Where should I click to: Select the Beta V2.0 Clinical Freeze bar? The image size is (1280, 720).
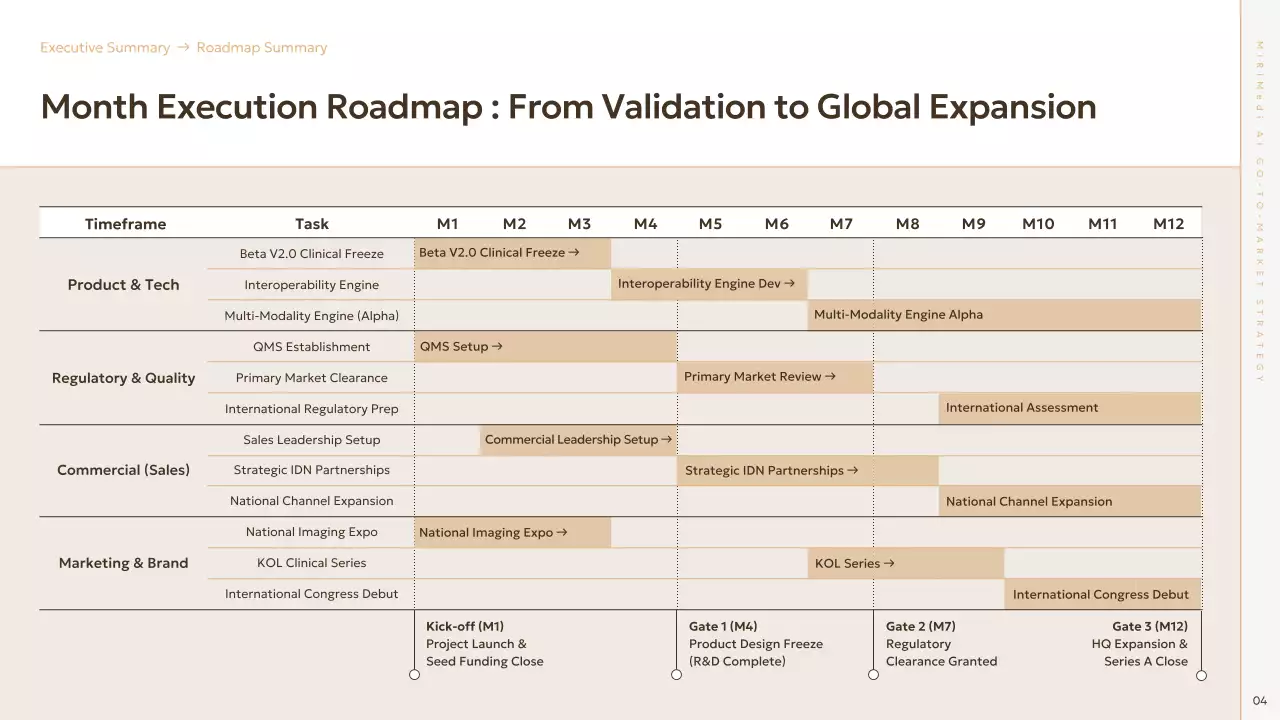(512, 254)
